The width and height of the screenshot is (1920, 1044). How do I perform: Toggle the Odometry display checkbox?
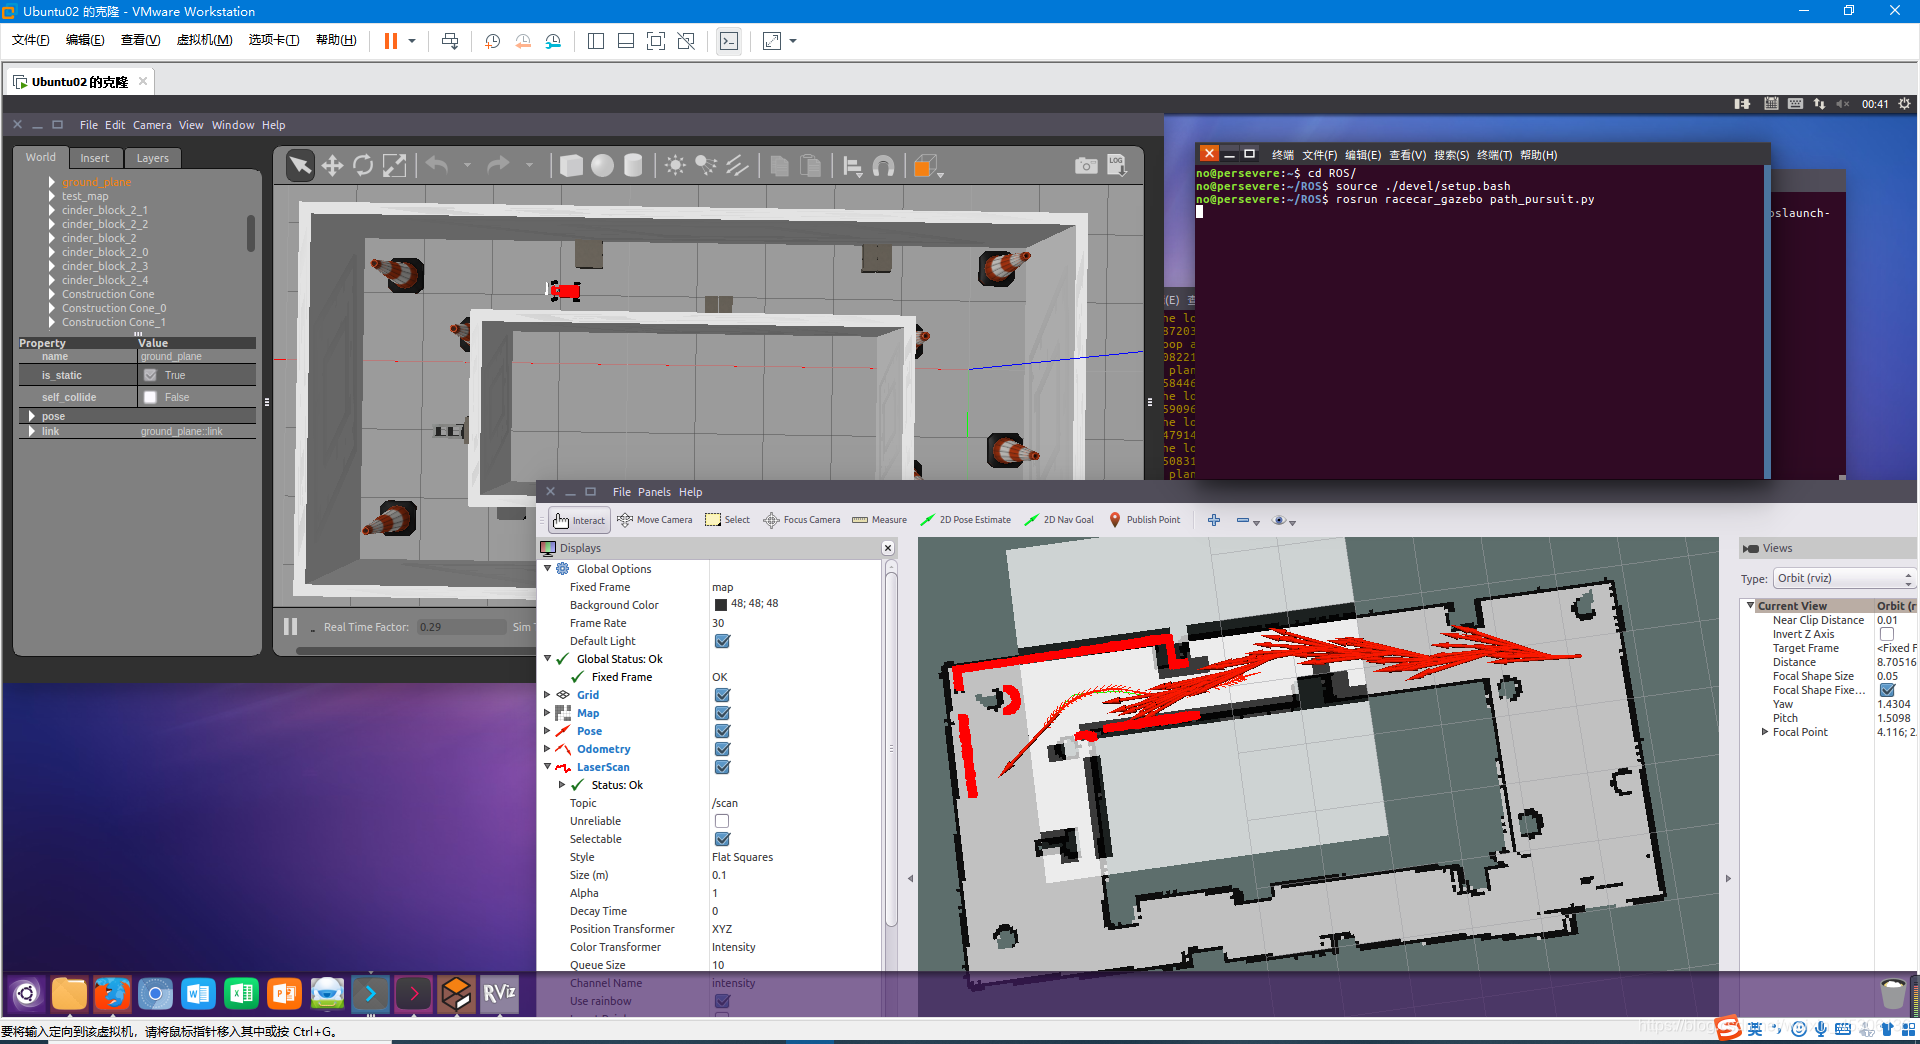click(x=722, y=749)
